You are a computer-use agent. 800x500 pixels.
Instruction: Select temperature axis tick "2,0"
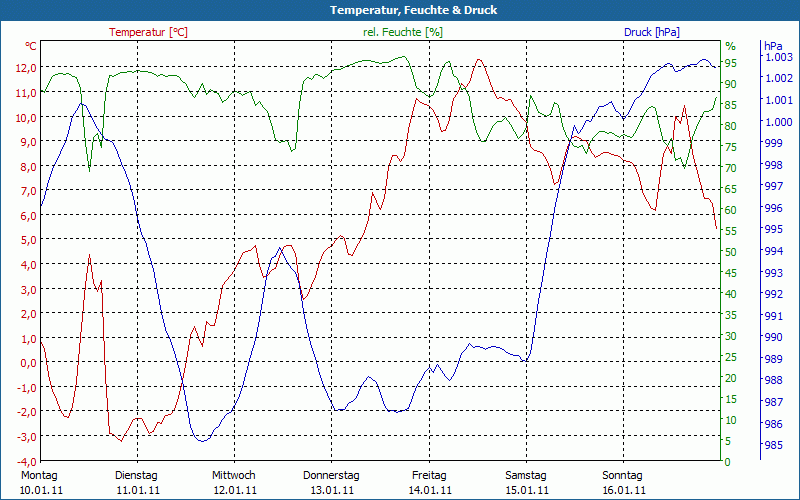click(27, 314)
